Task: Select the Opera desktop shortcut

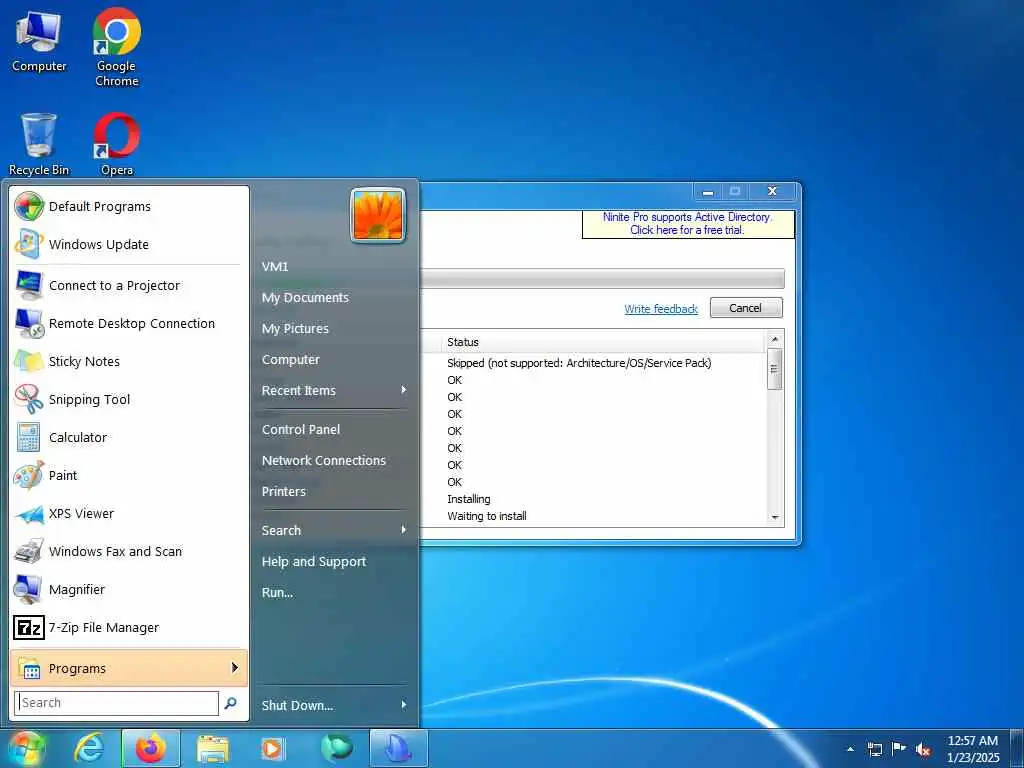Action: point(116,144)
